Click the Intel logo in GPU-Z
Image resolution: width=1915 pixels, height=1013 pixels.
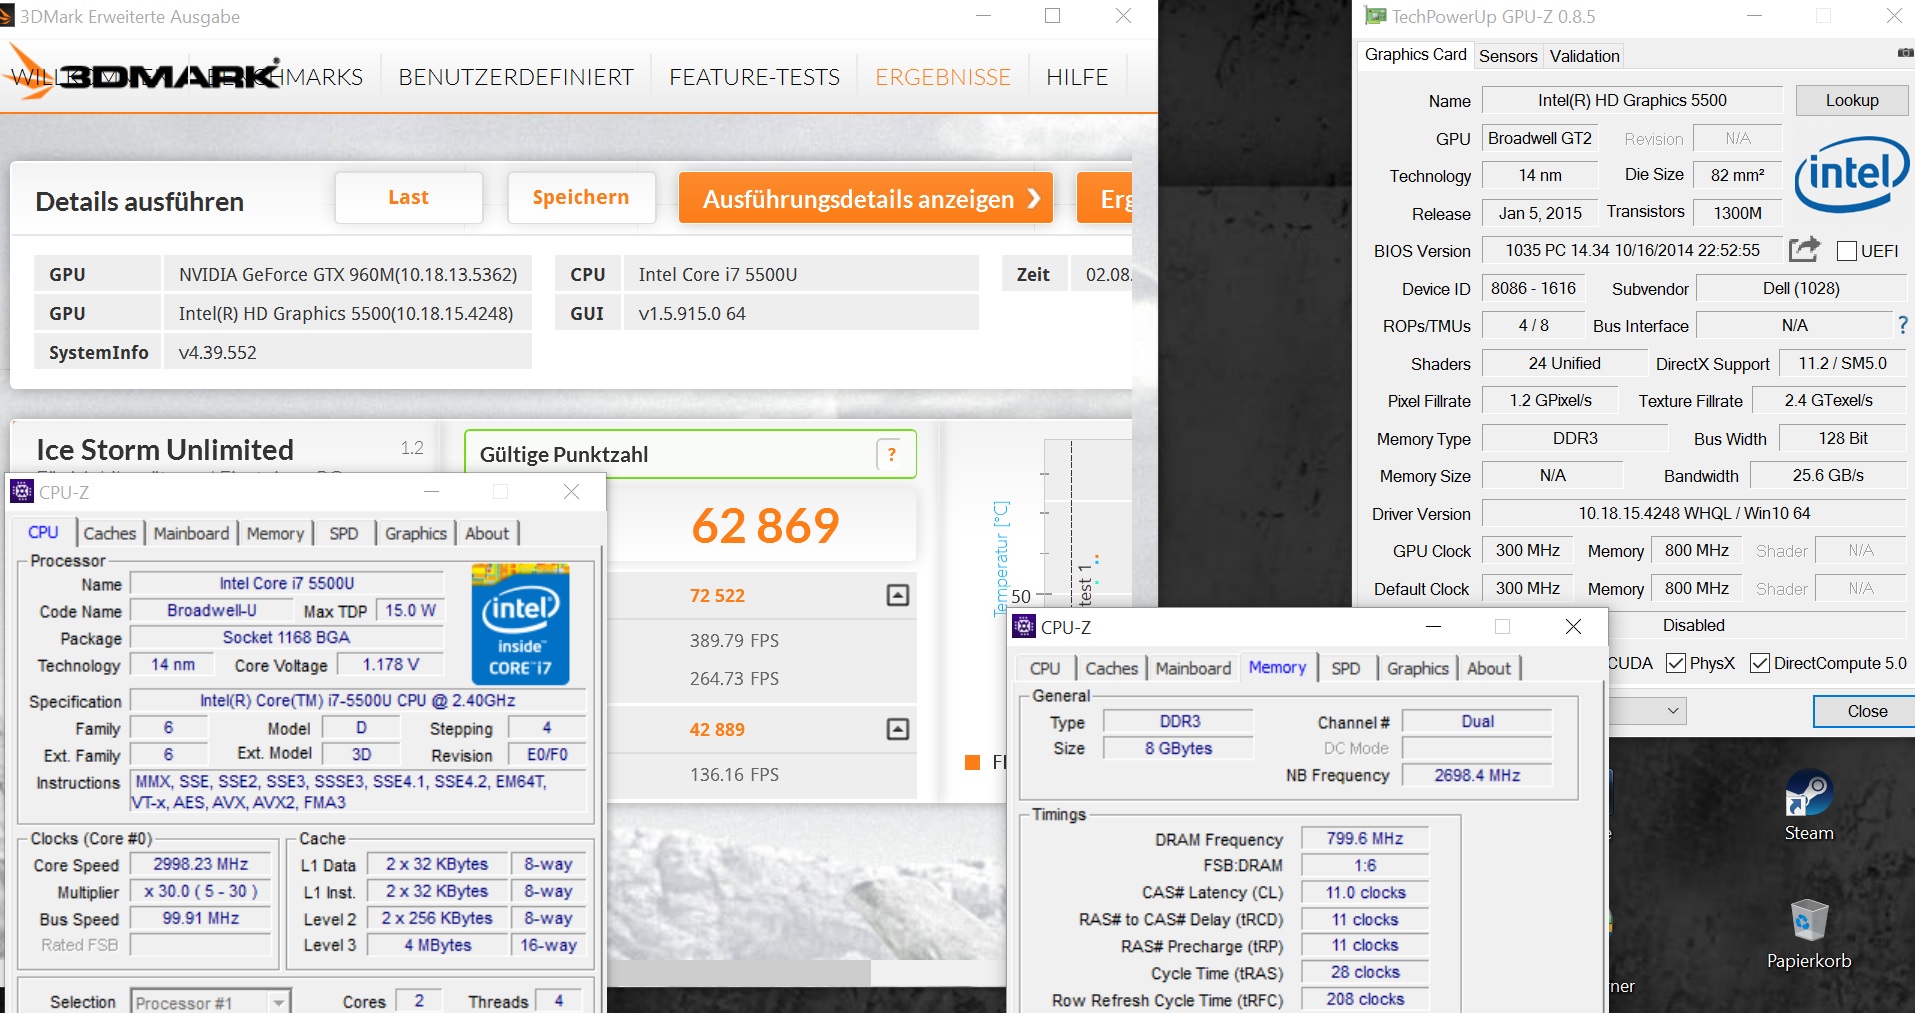[1851, 174]
